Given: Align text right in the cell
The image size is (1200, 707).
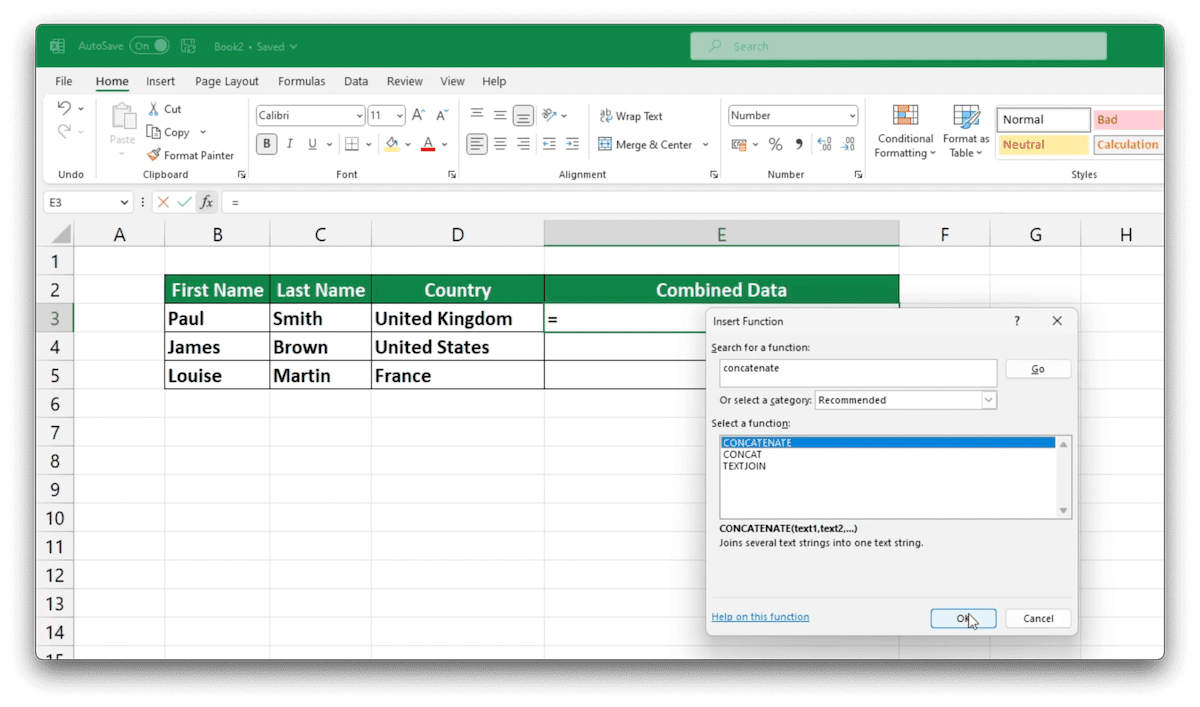Looking at the screenshot, I should (523, 144).
